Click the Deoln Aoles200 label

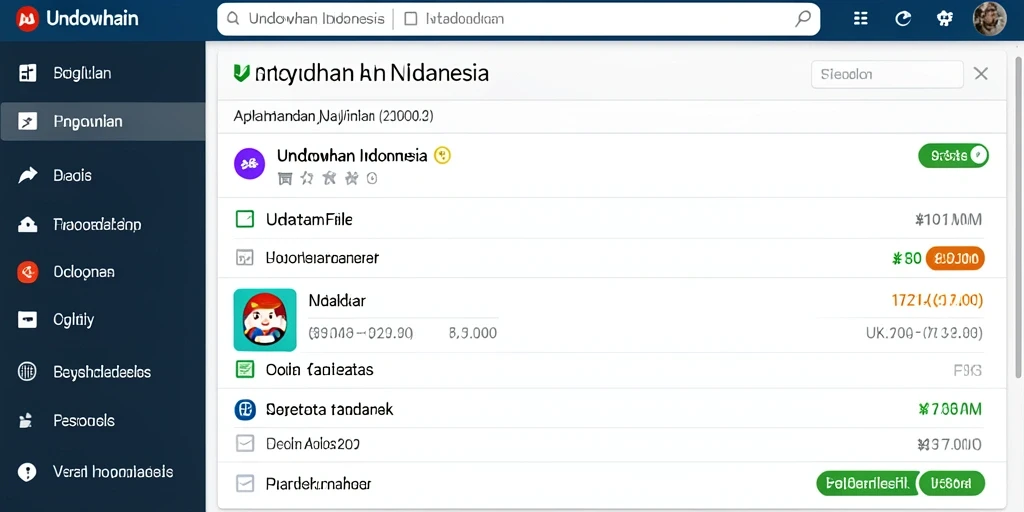tap(313, 445)
